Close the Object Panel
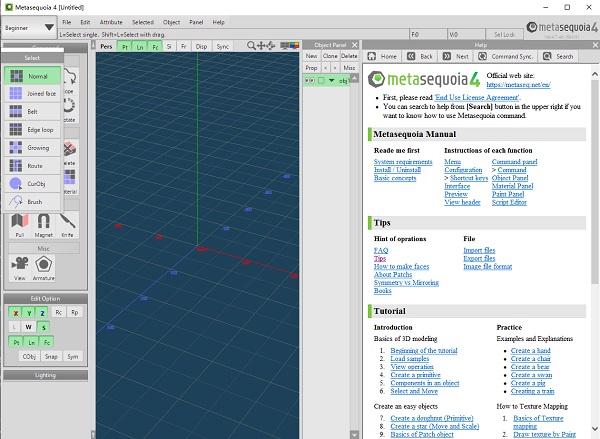The height and width of the screenshot is (439, 600). point(354,45)
